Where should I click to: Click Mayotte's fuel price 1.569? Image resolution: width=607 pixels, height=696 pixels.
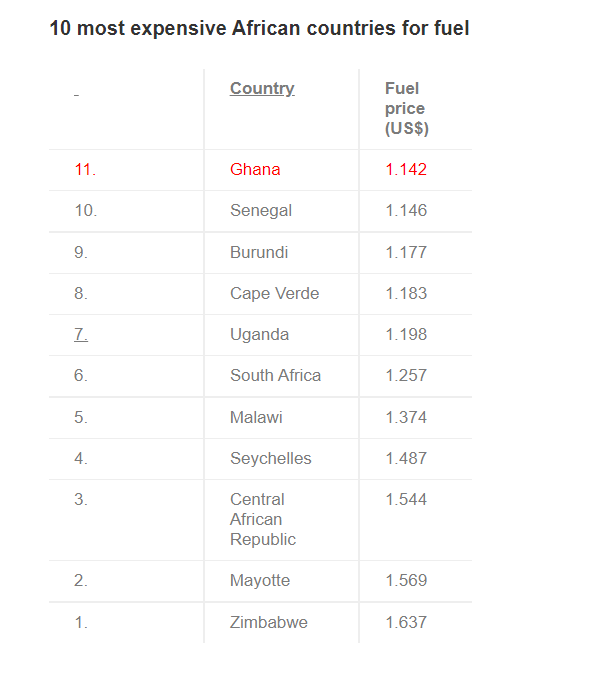pos(406,581)
